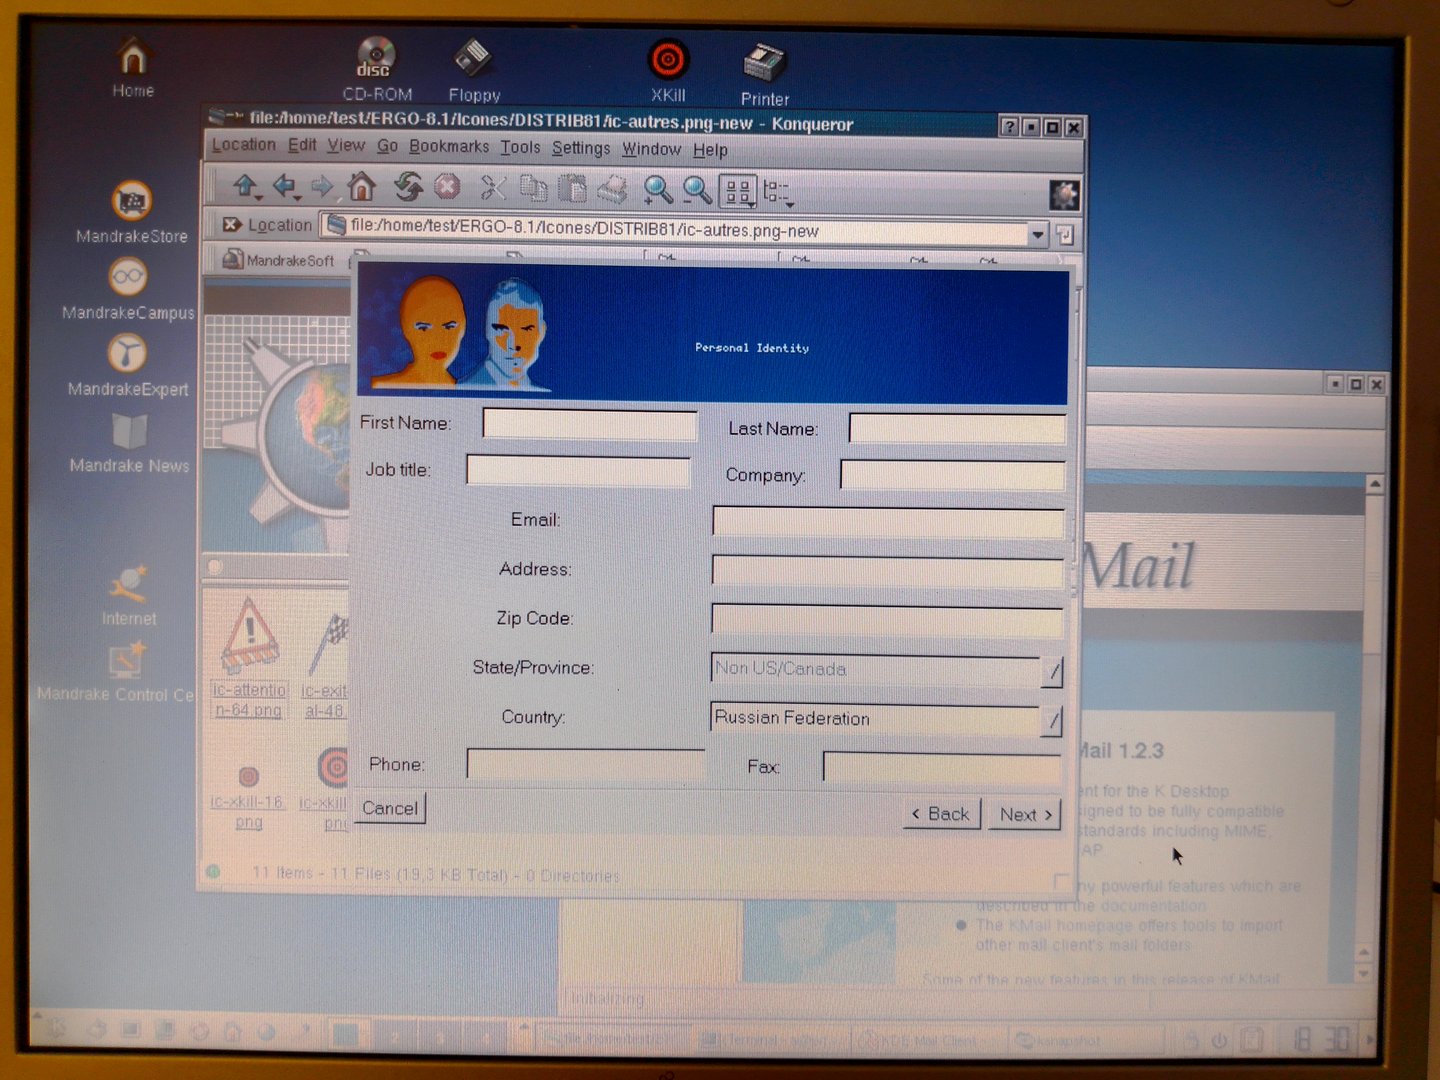This screenshot has width=1440, height=1080.
Task: Navigate forward in Konqueror toolbar
Action: pyautogui.click(x=322, y=186)
